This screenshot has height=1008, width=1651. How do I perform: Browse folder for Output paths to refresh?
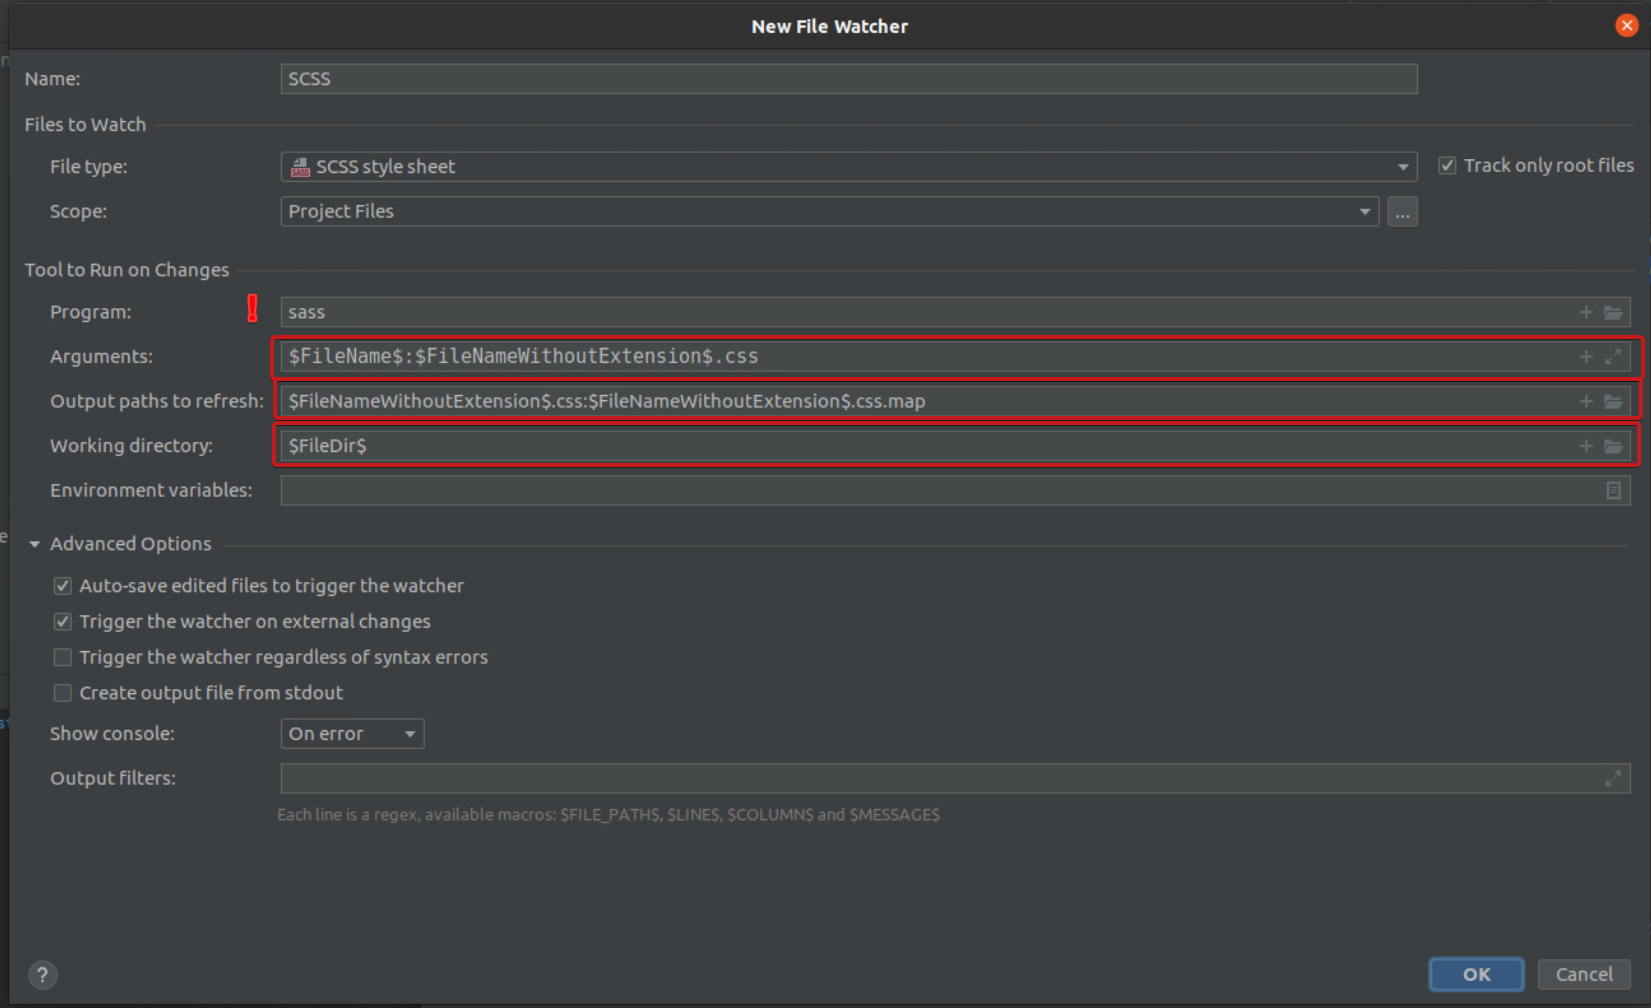pos(1613,401)
